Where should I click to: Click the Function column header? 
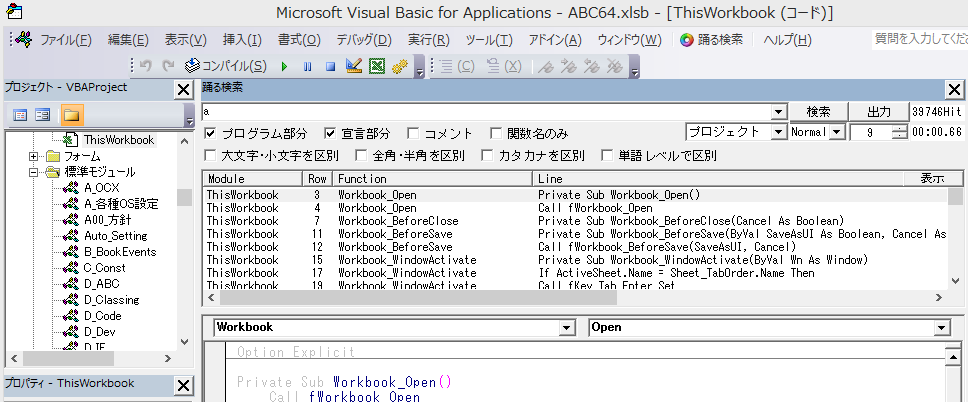click(x=432, y=179)
